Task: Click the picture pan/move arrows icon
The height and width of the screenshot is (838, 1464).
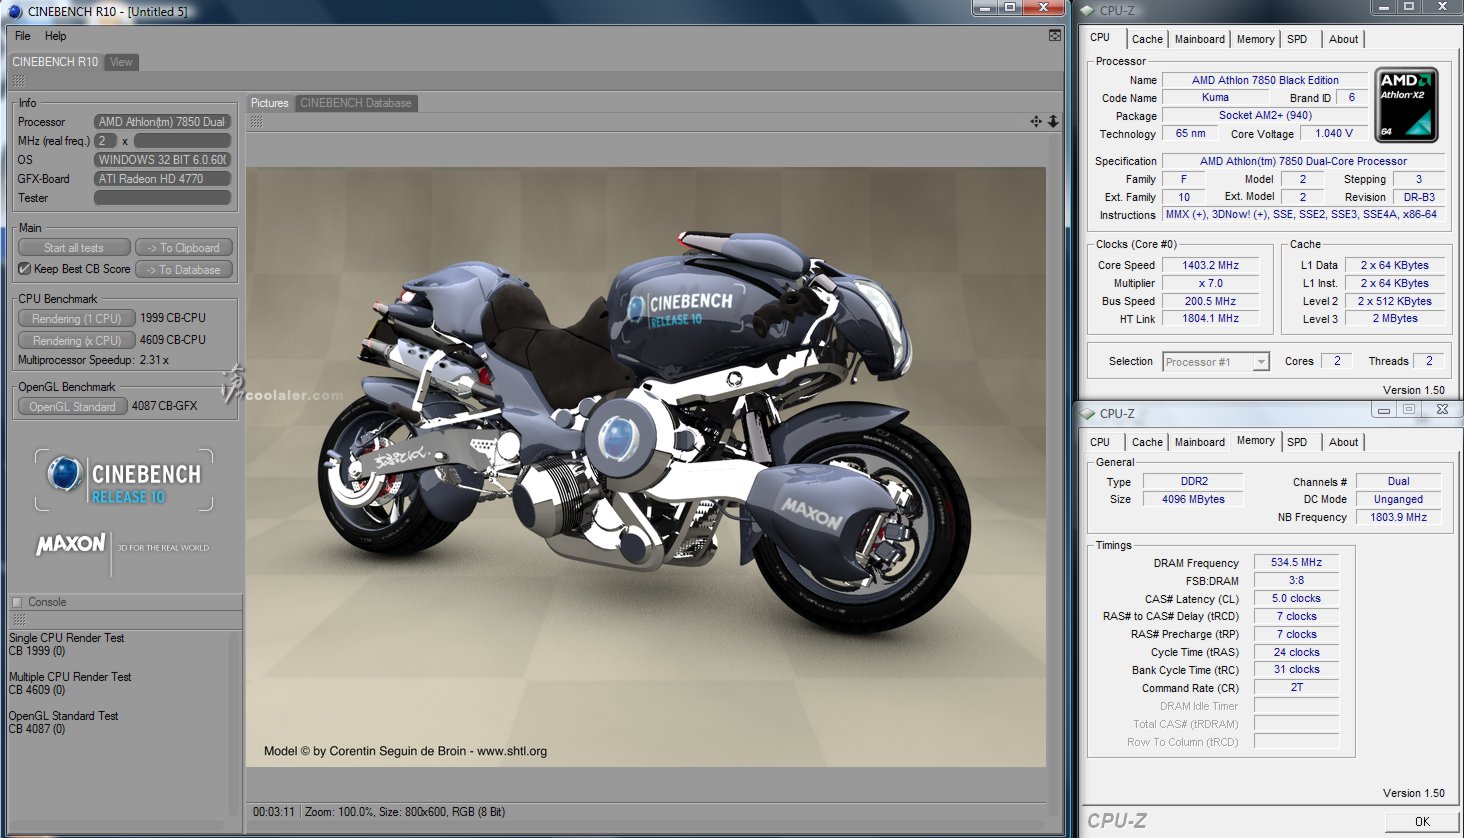Action: (x=1036, y=121)
